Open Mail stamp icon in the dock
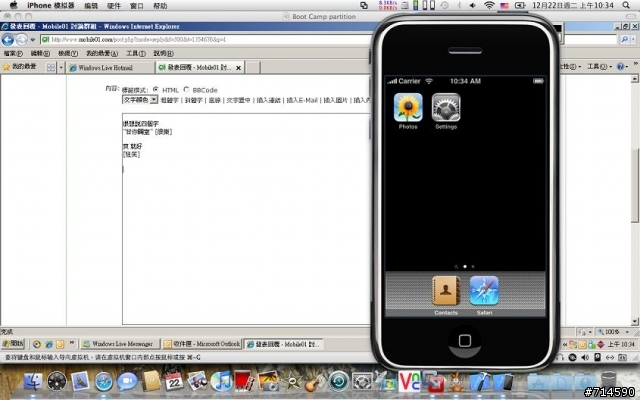Image resolution: width=640 pixels, height=400 pixels. pos(80,382)
